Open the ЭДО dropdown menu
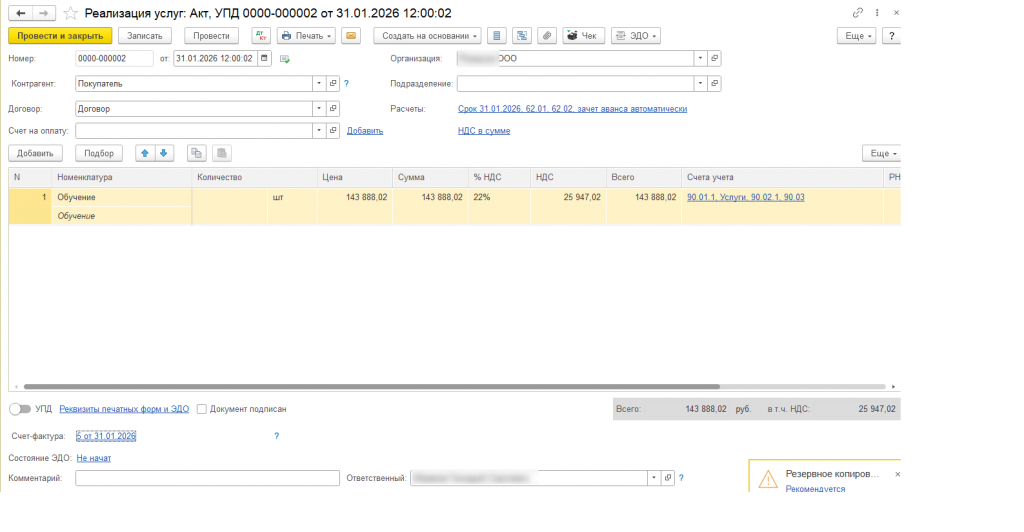The height and width of the screenshot is (532, 1024). pos(636,36)
